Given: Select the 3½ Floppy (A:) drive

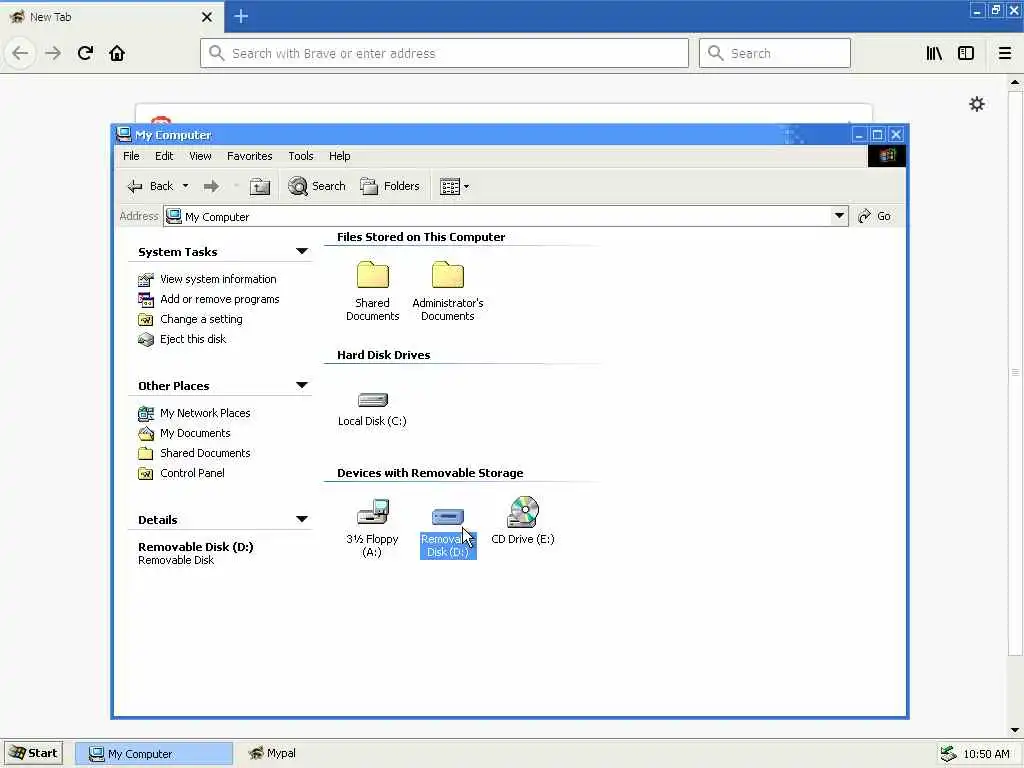Looking at the screenshot, I should tap(372, 527).
